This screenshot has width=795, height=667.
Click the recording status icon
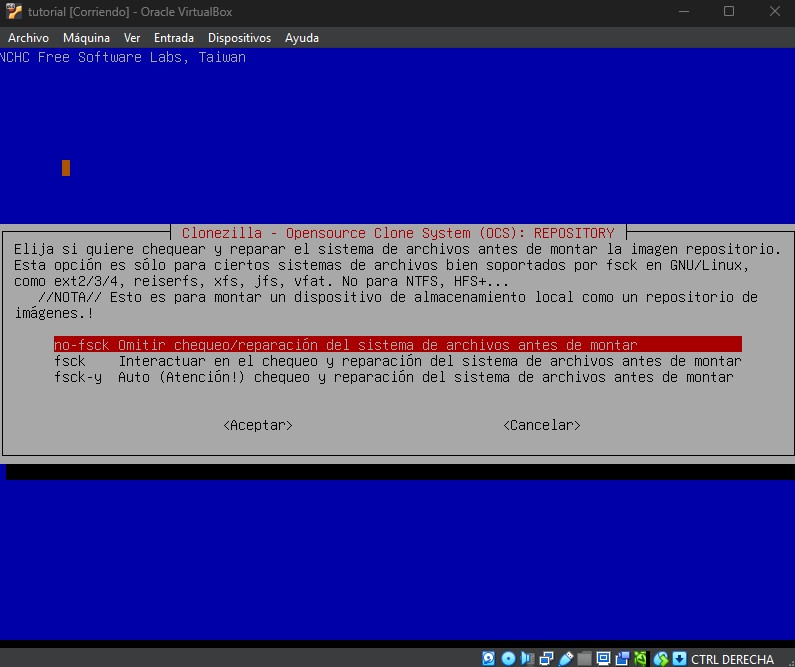tap(622, 658)
